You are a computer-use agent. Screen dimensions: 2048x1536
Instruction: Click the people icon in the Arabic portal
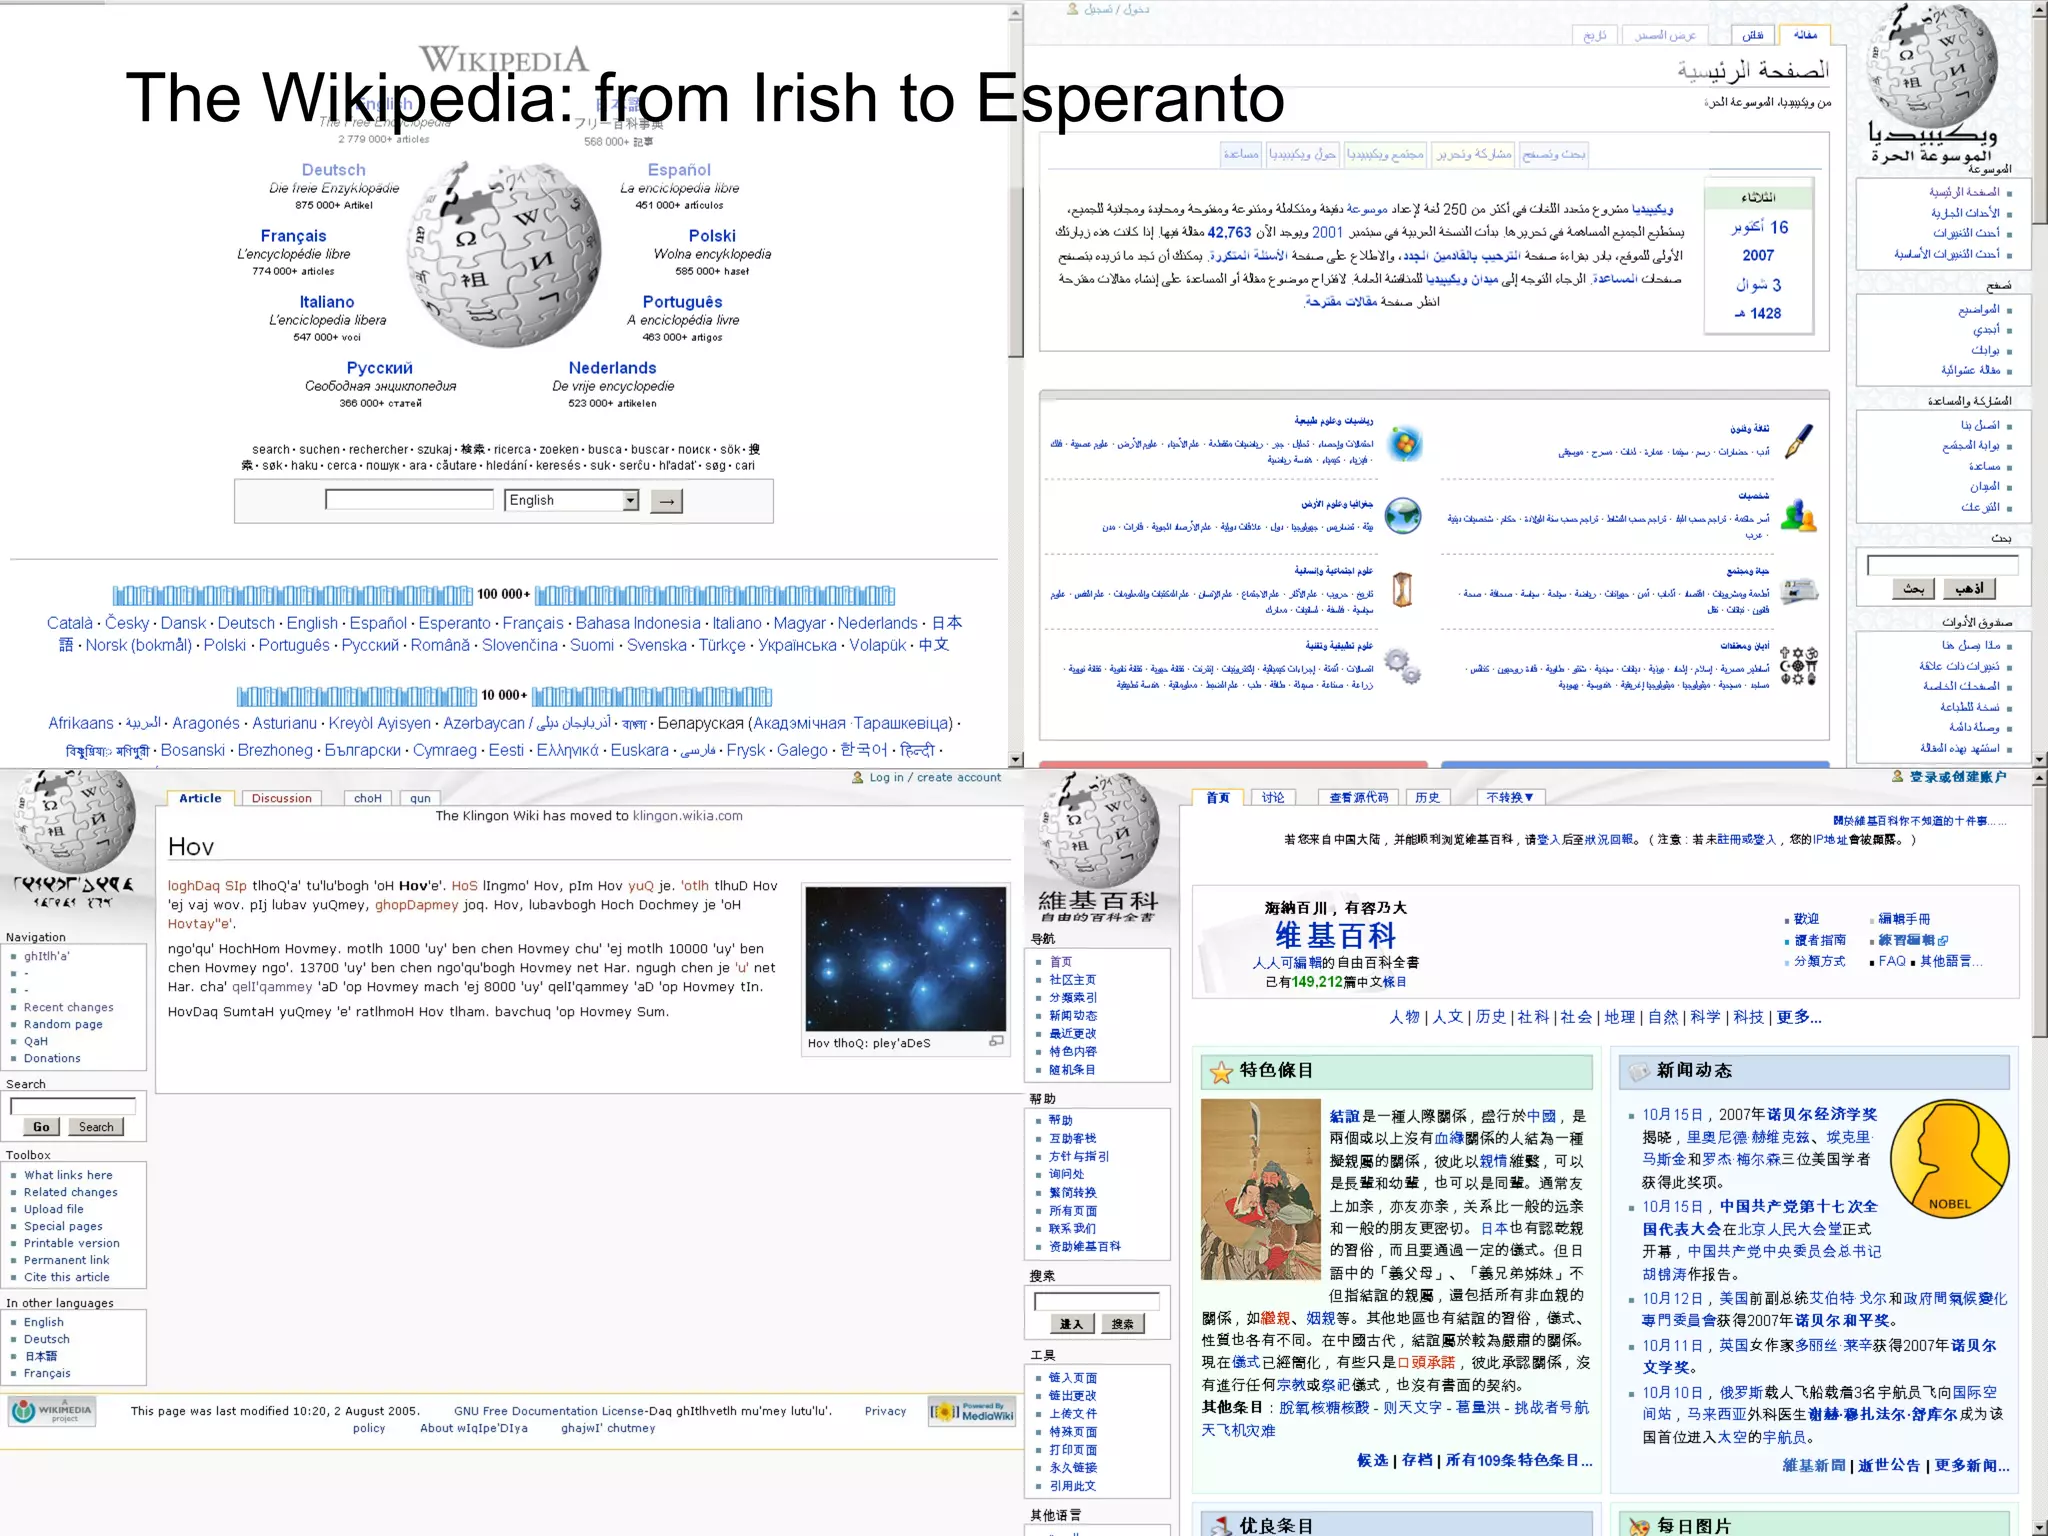[1798, 516]
